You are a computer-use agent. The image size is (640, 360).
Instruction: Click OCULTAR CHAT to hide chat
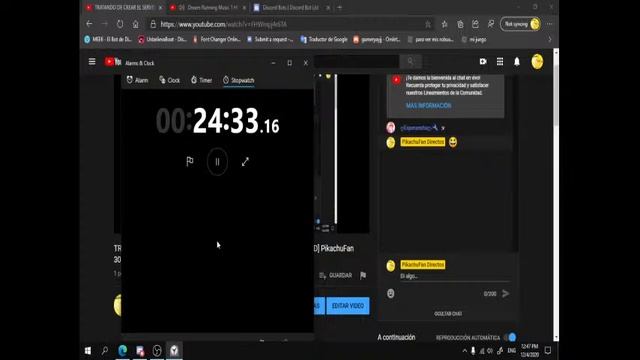click(448, 313)
